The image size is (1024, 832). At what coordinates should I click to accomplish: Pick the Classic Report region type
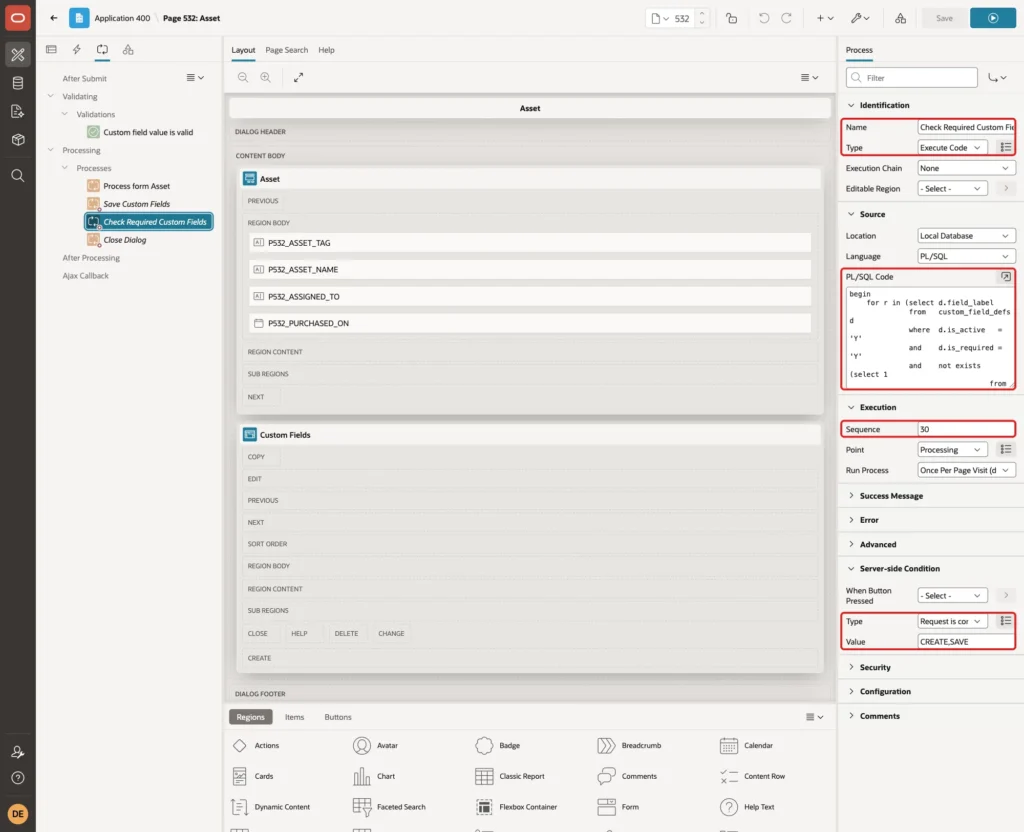(509, 776)
